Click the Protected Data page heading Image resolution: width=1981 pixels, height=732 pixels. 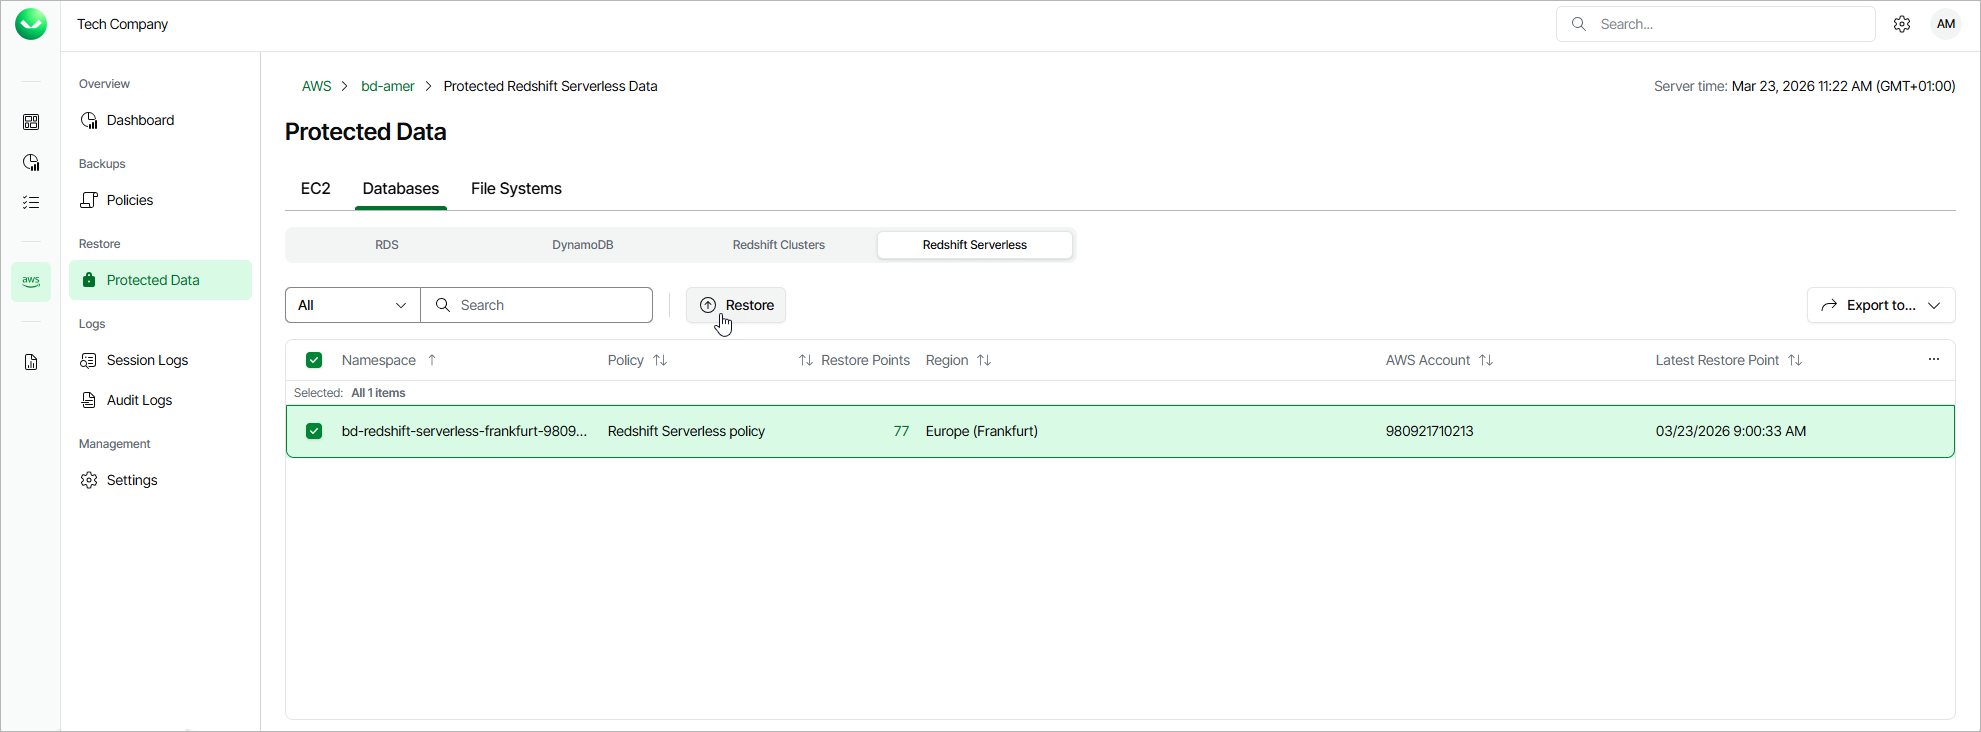click(366, 131)
